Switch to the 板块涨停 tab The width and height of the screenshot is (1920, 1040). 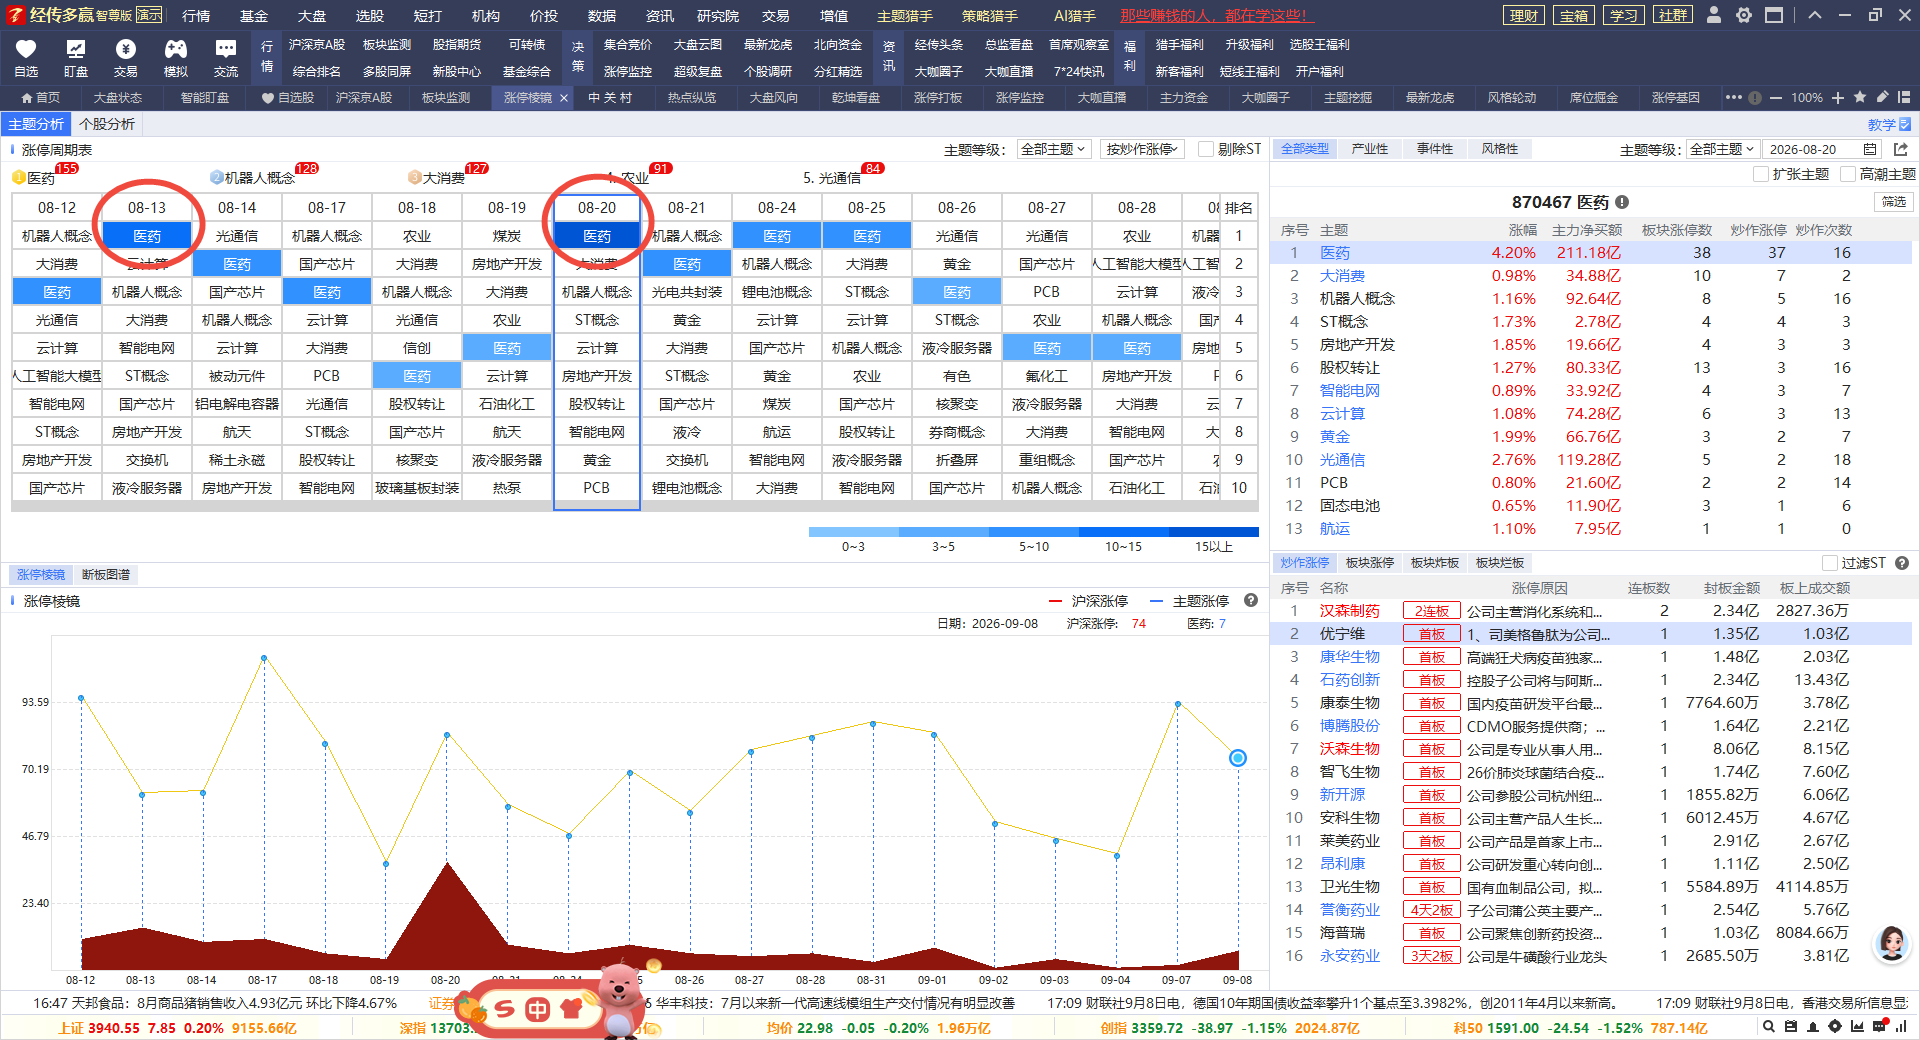pos(1370,563)
